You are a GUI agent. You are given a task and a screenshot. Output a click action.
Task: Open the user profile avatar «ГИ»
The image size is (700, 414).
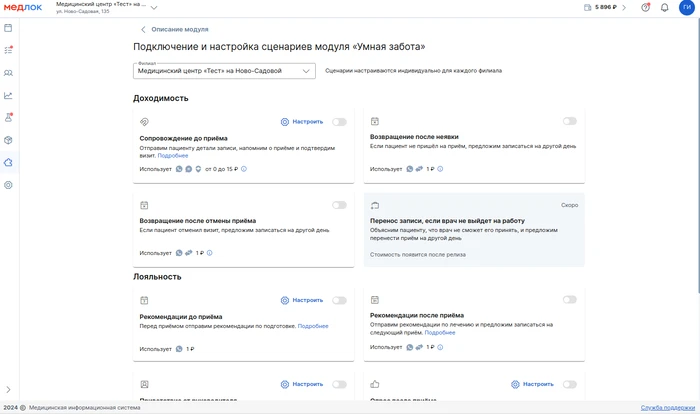coord(686,8)
